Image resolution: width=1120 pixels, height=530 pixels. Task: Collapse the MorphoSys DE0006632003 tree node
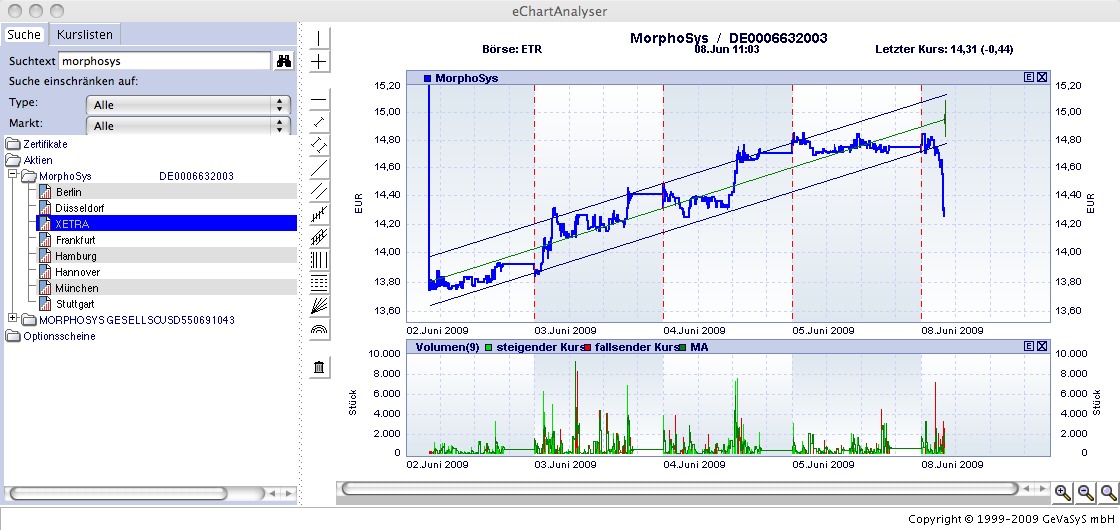pyautogui.click(x=13, y=174)
